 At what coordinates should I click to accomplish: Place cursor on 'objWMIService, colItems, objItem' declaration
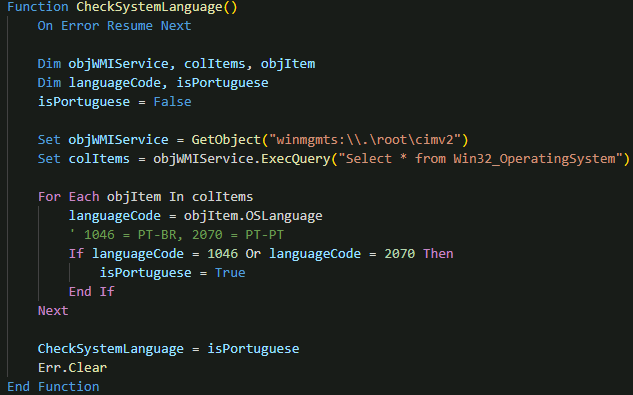point(192,64)
